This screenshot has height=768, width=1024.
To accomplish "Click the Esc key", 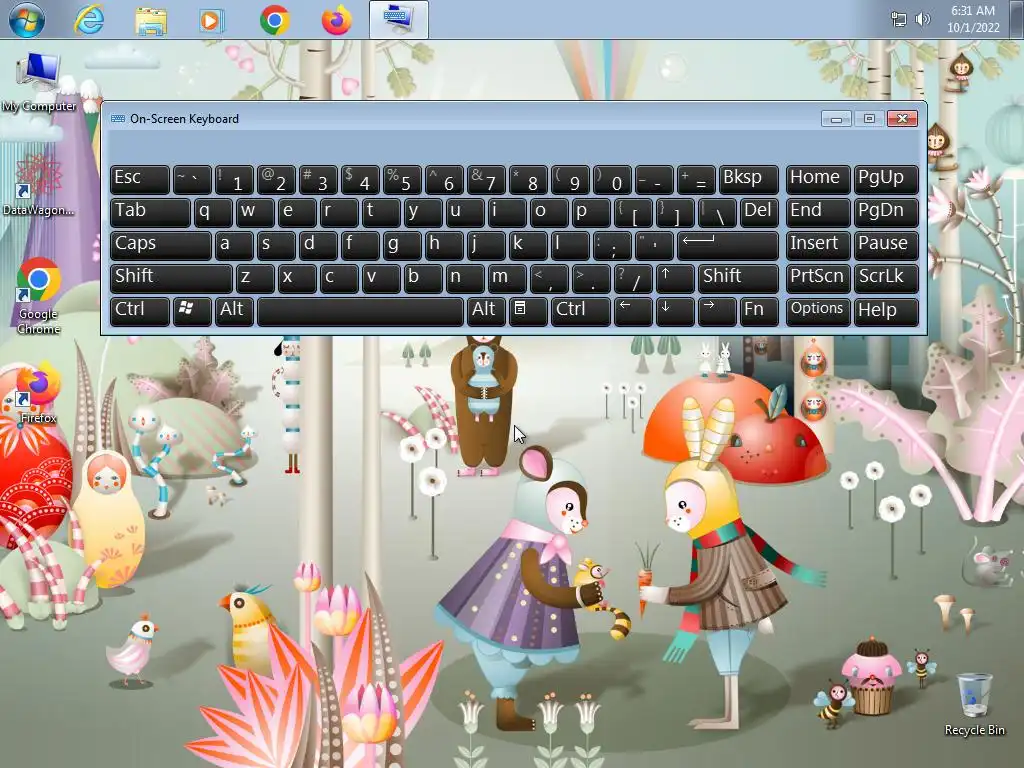I will [140, 180].
